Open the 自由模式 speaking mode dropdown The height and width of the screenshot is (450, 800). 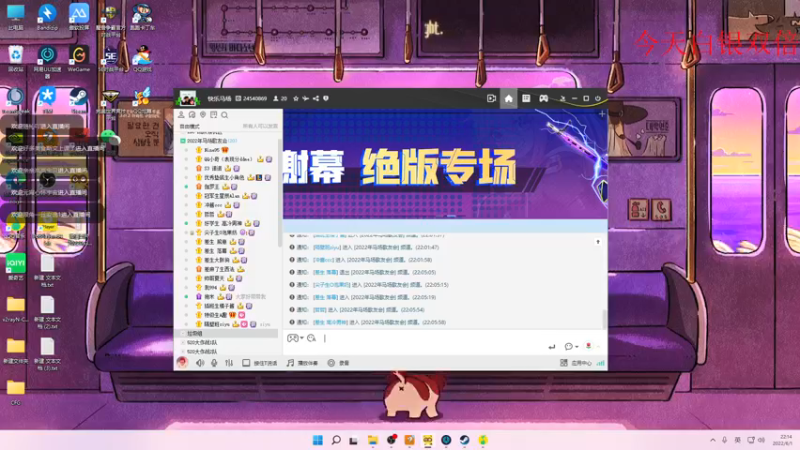190,127
